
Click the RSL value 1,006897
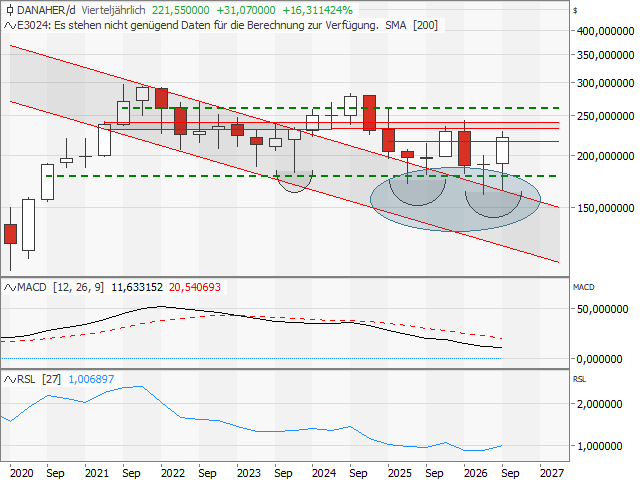[91, 379]
